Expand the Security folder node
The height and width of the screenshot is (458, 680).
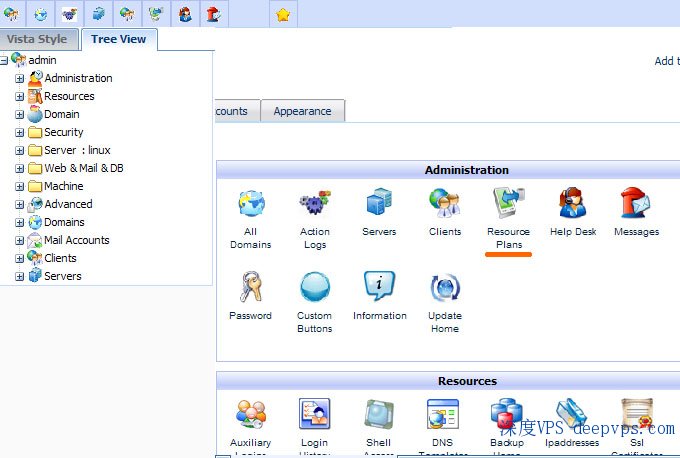tap(20, 132)
